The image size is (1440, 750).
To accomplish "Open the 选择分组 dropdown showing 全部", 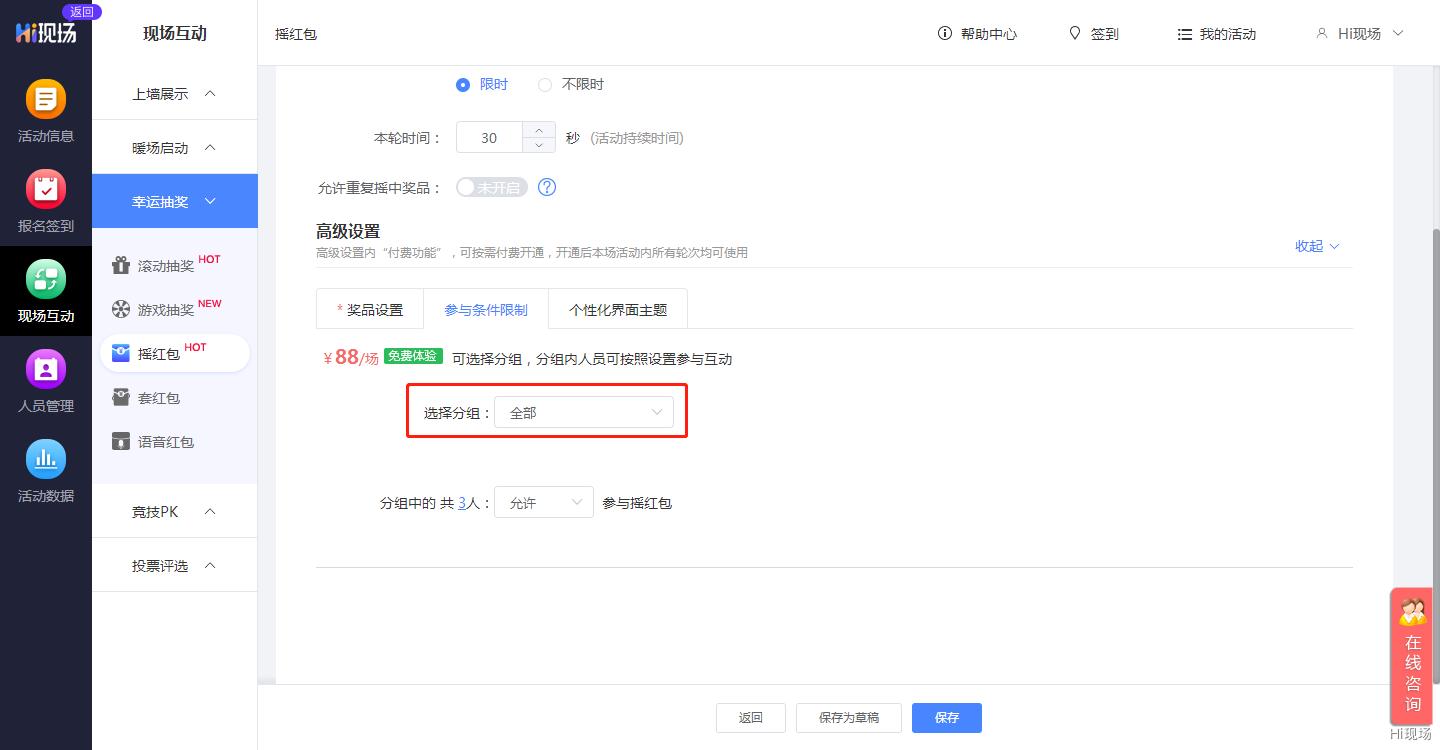I will point(584,411).
